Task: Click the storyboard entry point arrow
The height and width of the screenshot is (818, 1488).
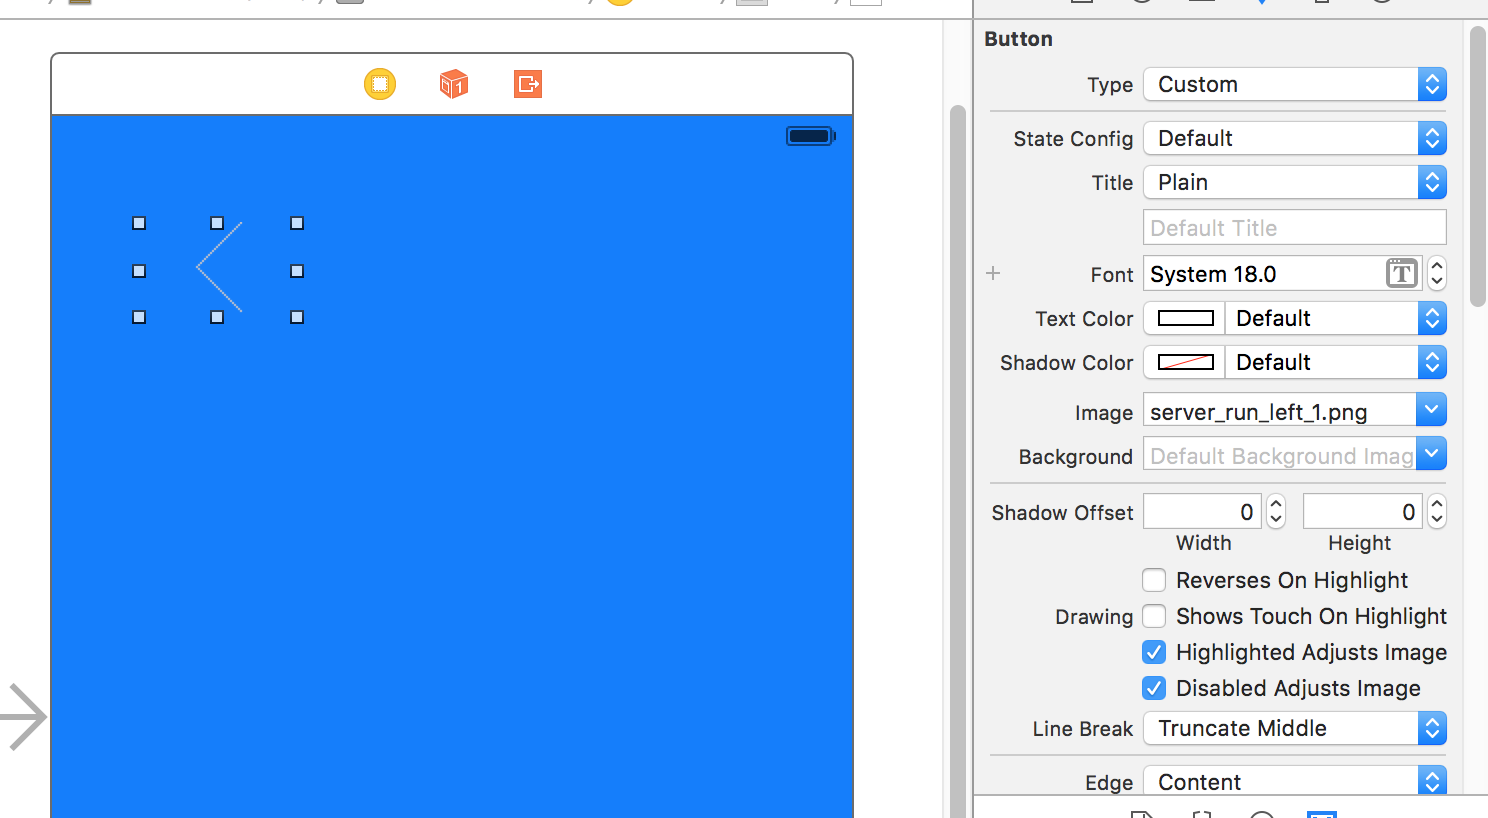Action: [x=24, y=716]
